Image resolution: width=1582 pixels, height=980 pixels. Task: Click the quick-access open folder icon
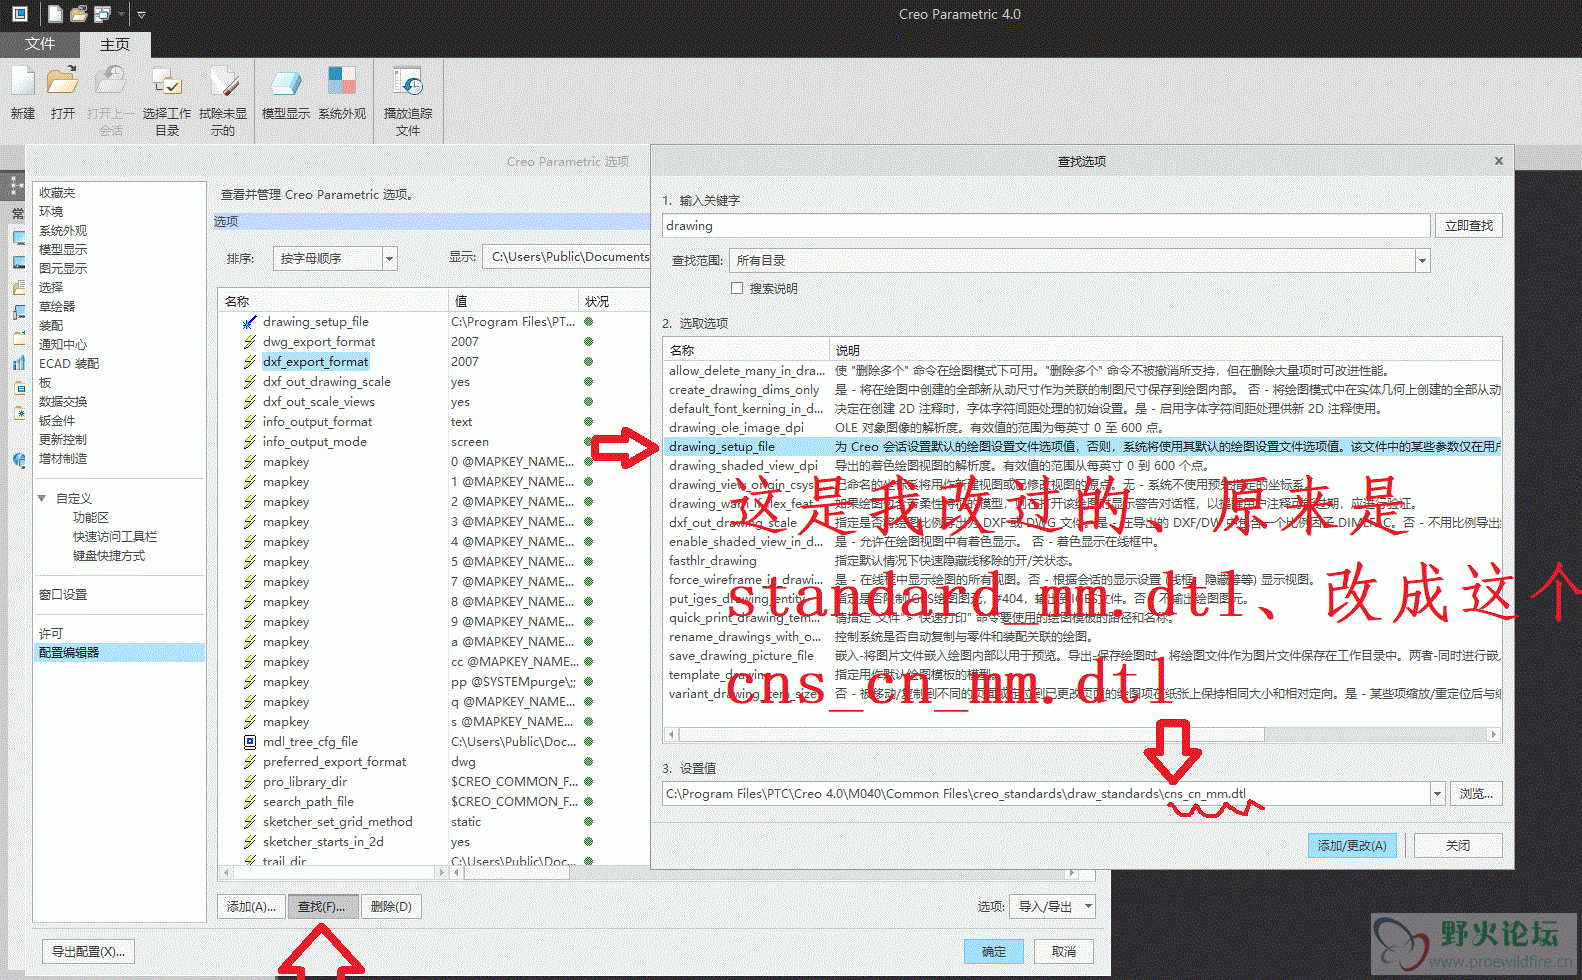click(x=78, y=14)
